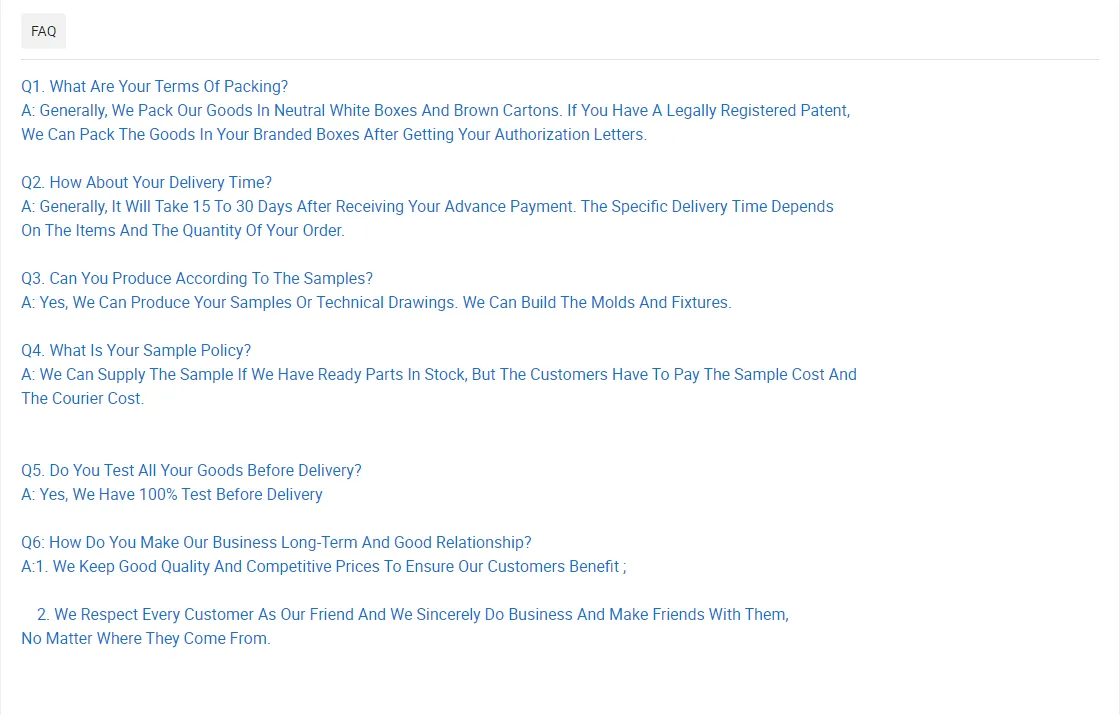This screenshot has height=715, width=1120.
Task: Click the line about branded boxes authorization letters
Action: click(x=334, y=134)
